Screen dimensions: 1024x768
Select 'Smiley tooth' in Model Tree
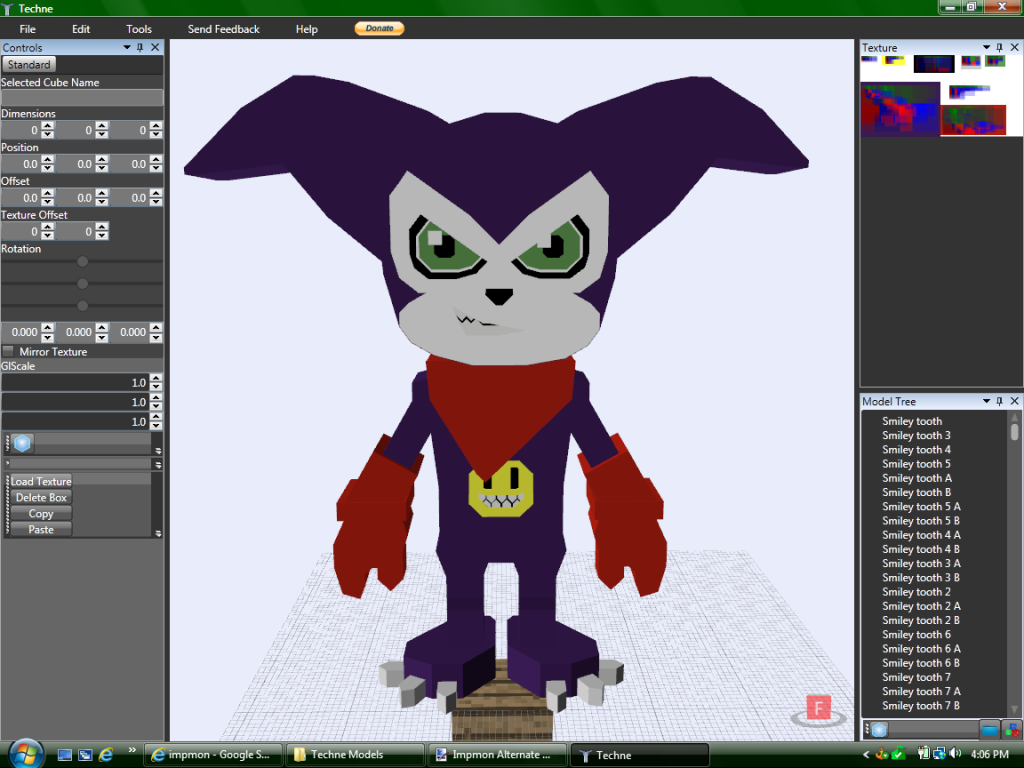[x=912, y=421]
